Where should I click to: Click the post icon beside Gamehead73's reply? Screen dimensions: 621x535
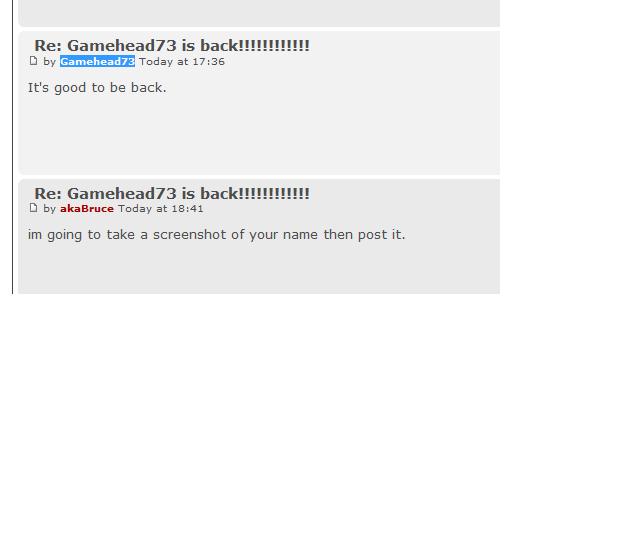[33, 61]
